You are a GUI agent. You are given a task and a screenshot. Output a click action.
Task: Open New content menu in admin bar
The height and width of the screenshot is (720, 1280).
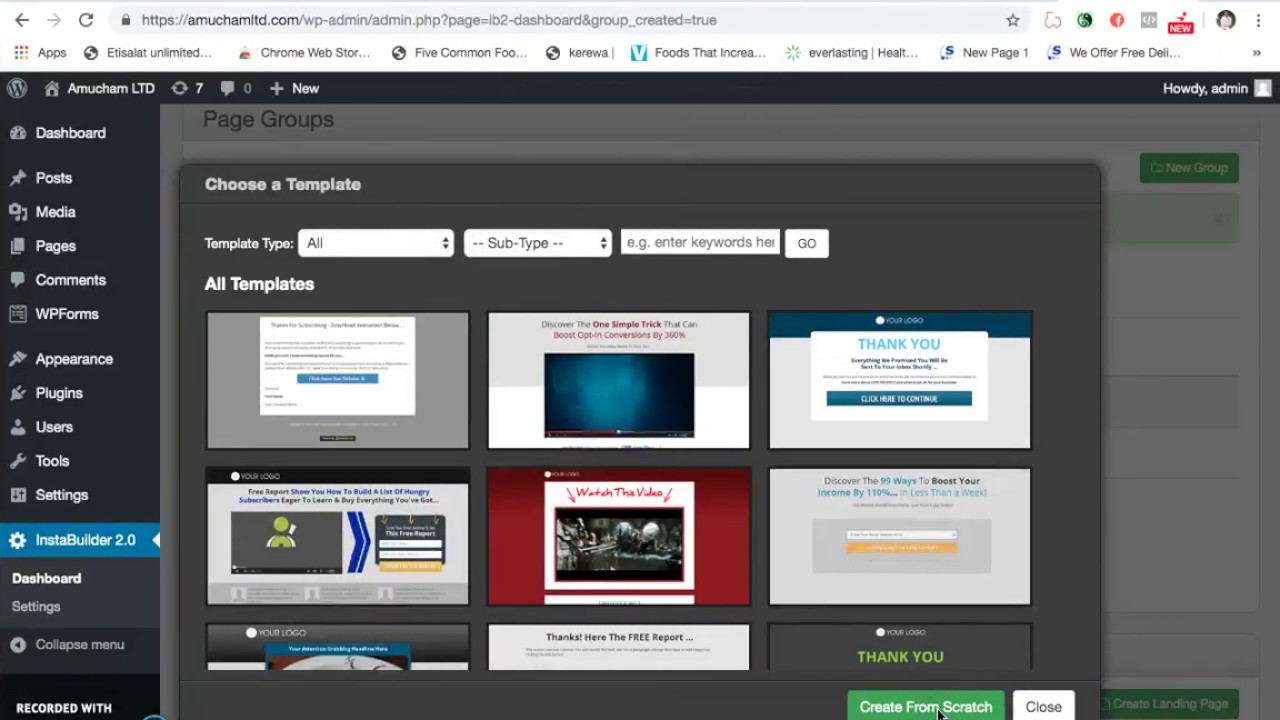295,88
